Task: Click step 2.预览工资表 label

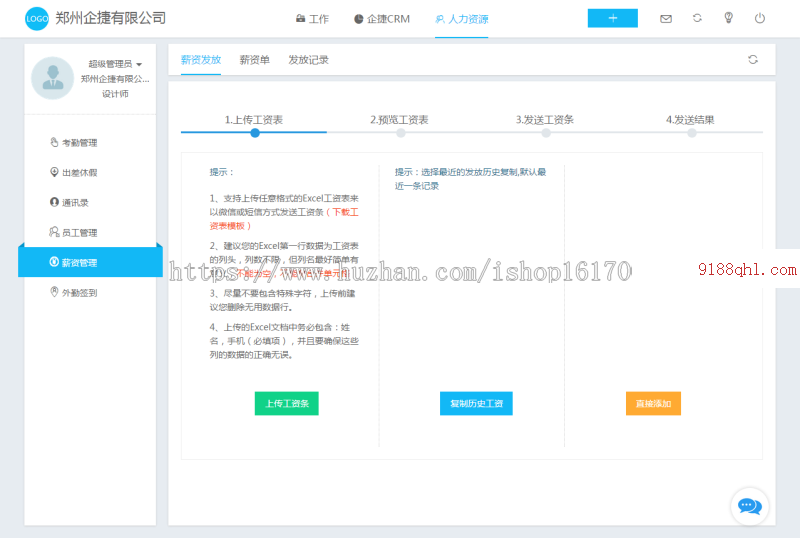Action: (x=399, y=120)
